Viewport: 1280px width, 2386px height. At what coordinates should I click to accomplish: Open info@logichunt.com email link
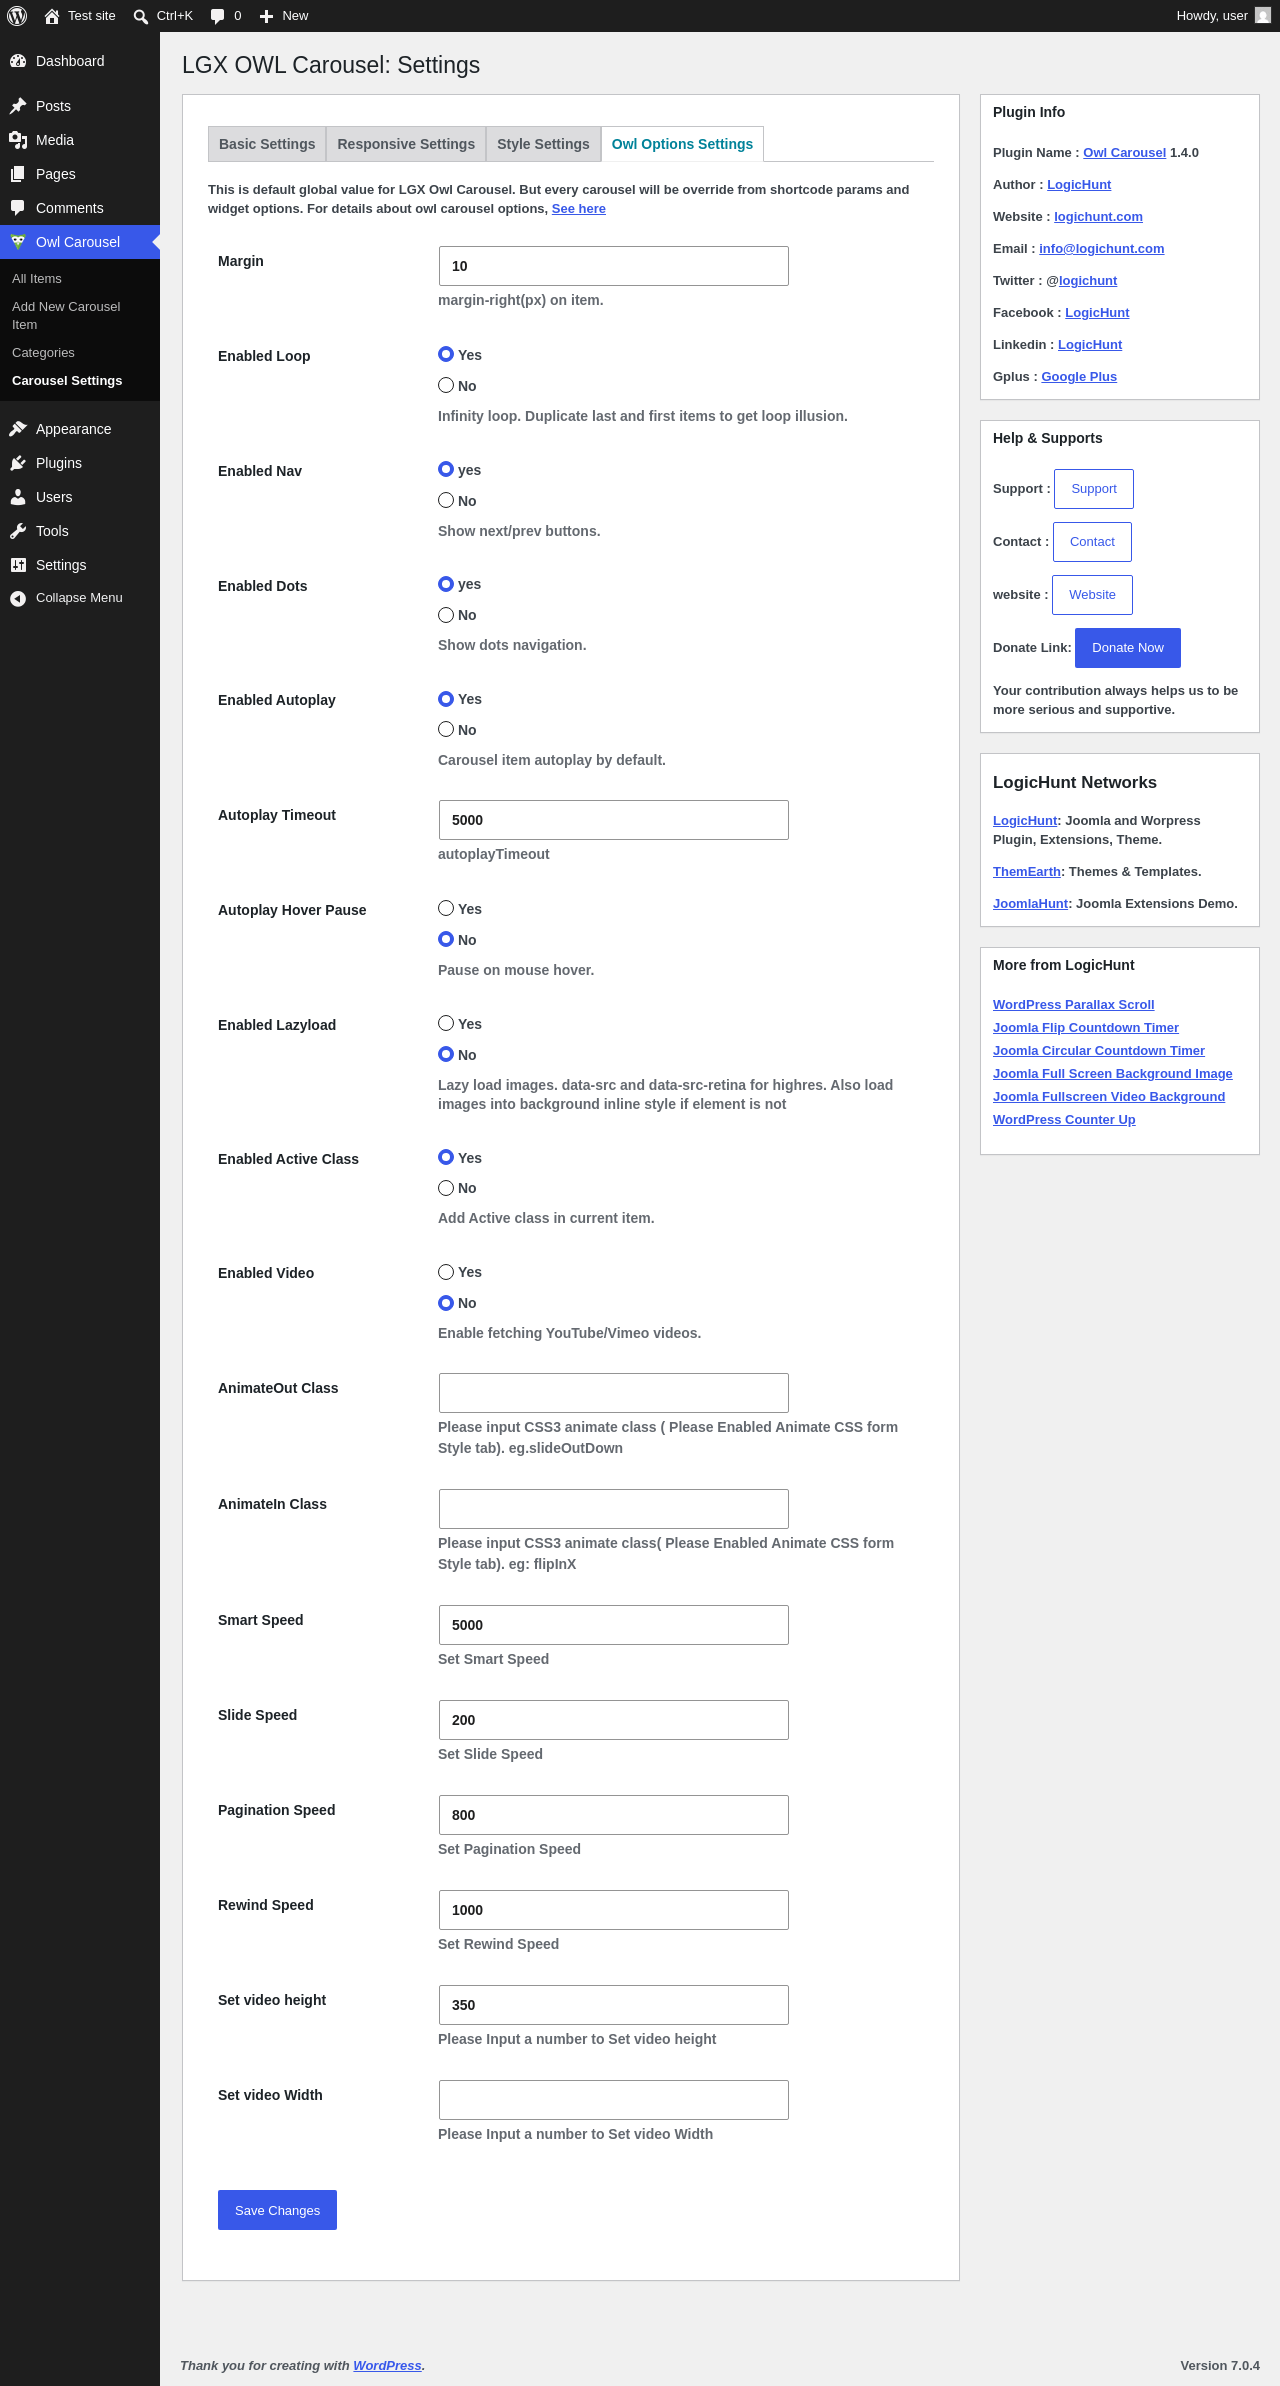[1102, 249]
